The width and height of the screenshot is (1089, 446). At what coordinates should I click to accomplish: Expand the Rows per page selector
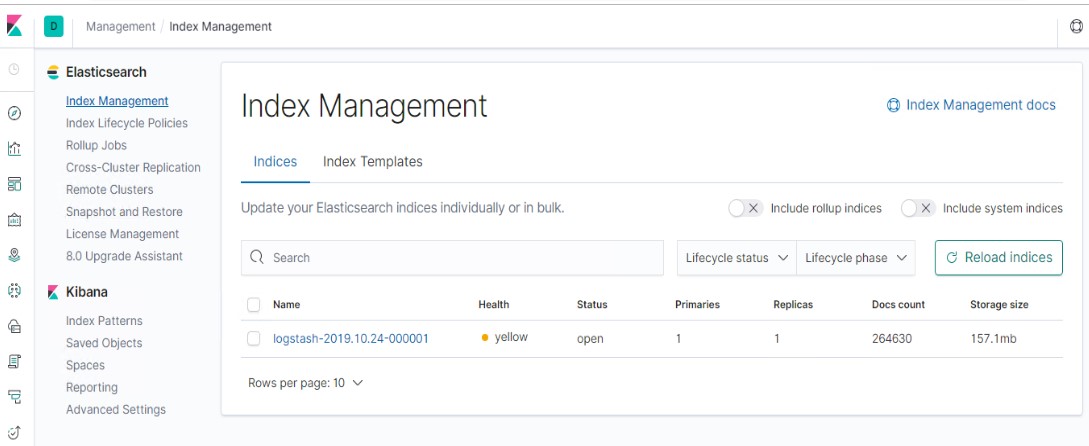(x=306, y=383)
